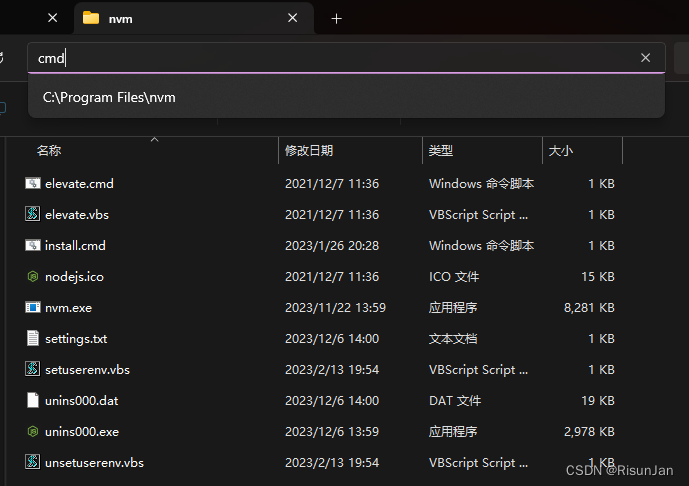The height and width of the screenshot is (486, 689).
Task: Toggle sort direction arrow above 名称
Action: click(154, 139)
